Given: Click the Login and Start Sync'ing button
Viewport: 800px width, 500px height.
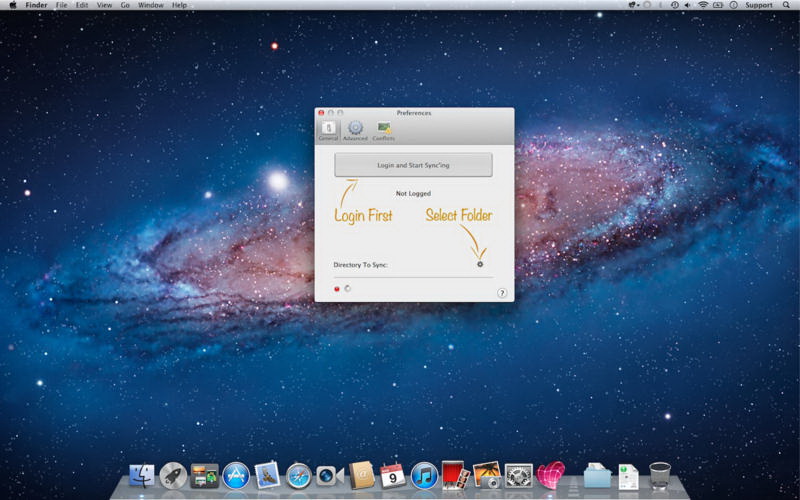Looking at the screenshot, I should click(413, 165).
